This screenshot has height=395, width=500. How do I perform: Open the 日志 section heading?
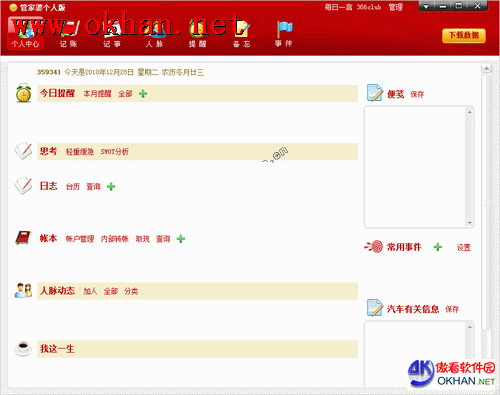49,186
